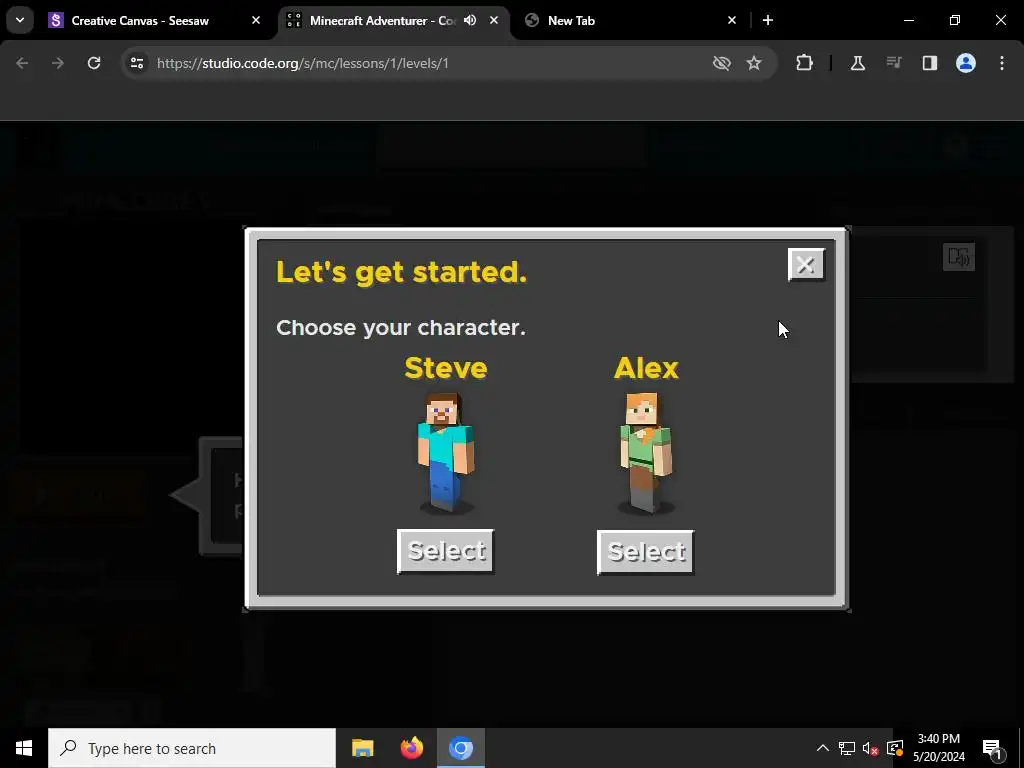Close the Creative Canvas - Seesaw tab
1024x768 pixels.
tap(256, 20)
